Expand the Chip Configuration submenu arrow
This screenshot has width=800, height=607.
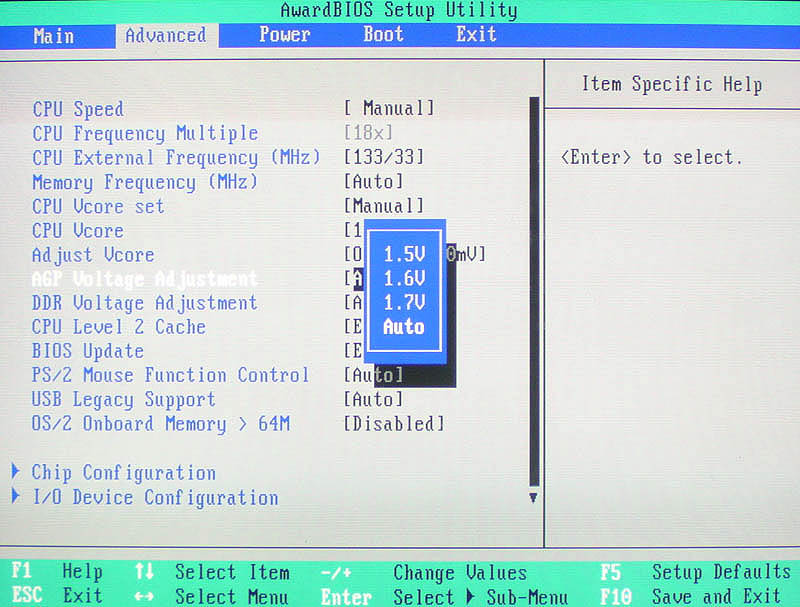pyautogui.click(x=16, y=472)
